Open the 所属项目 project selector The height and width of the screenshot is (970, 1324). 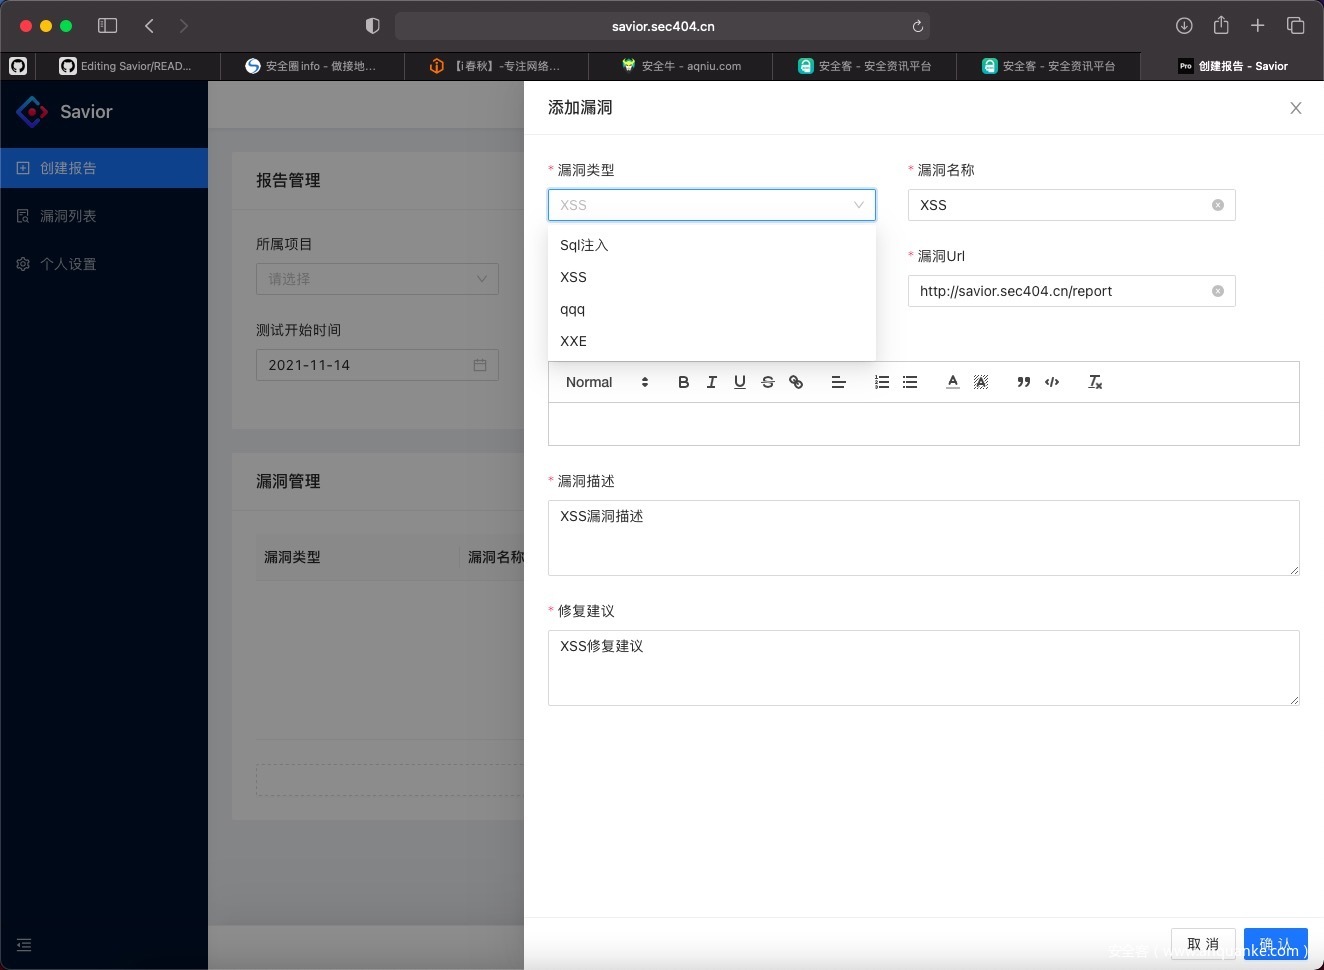tap(377, 279)
